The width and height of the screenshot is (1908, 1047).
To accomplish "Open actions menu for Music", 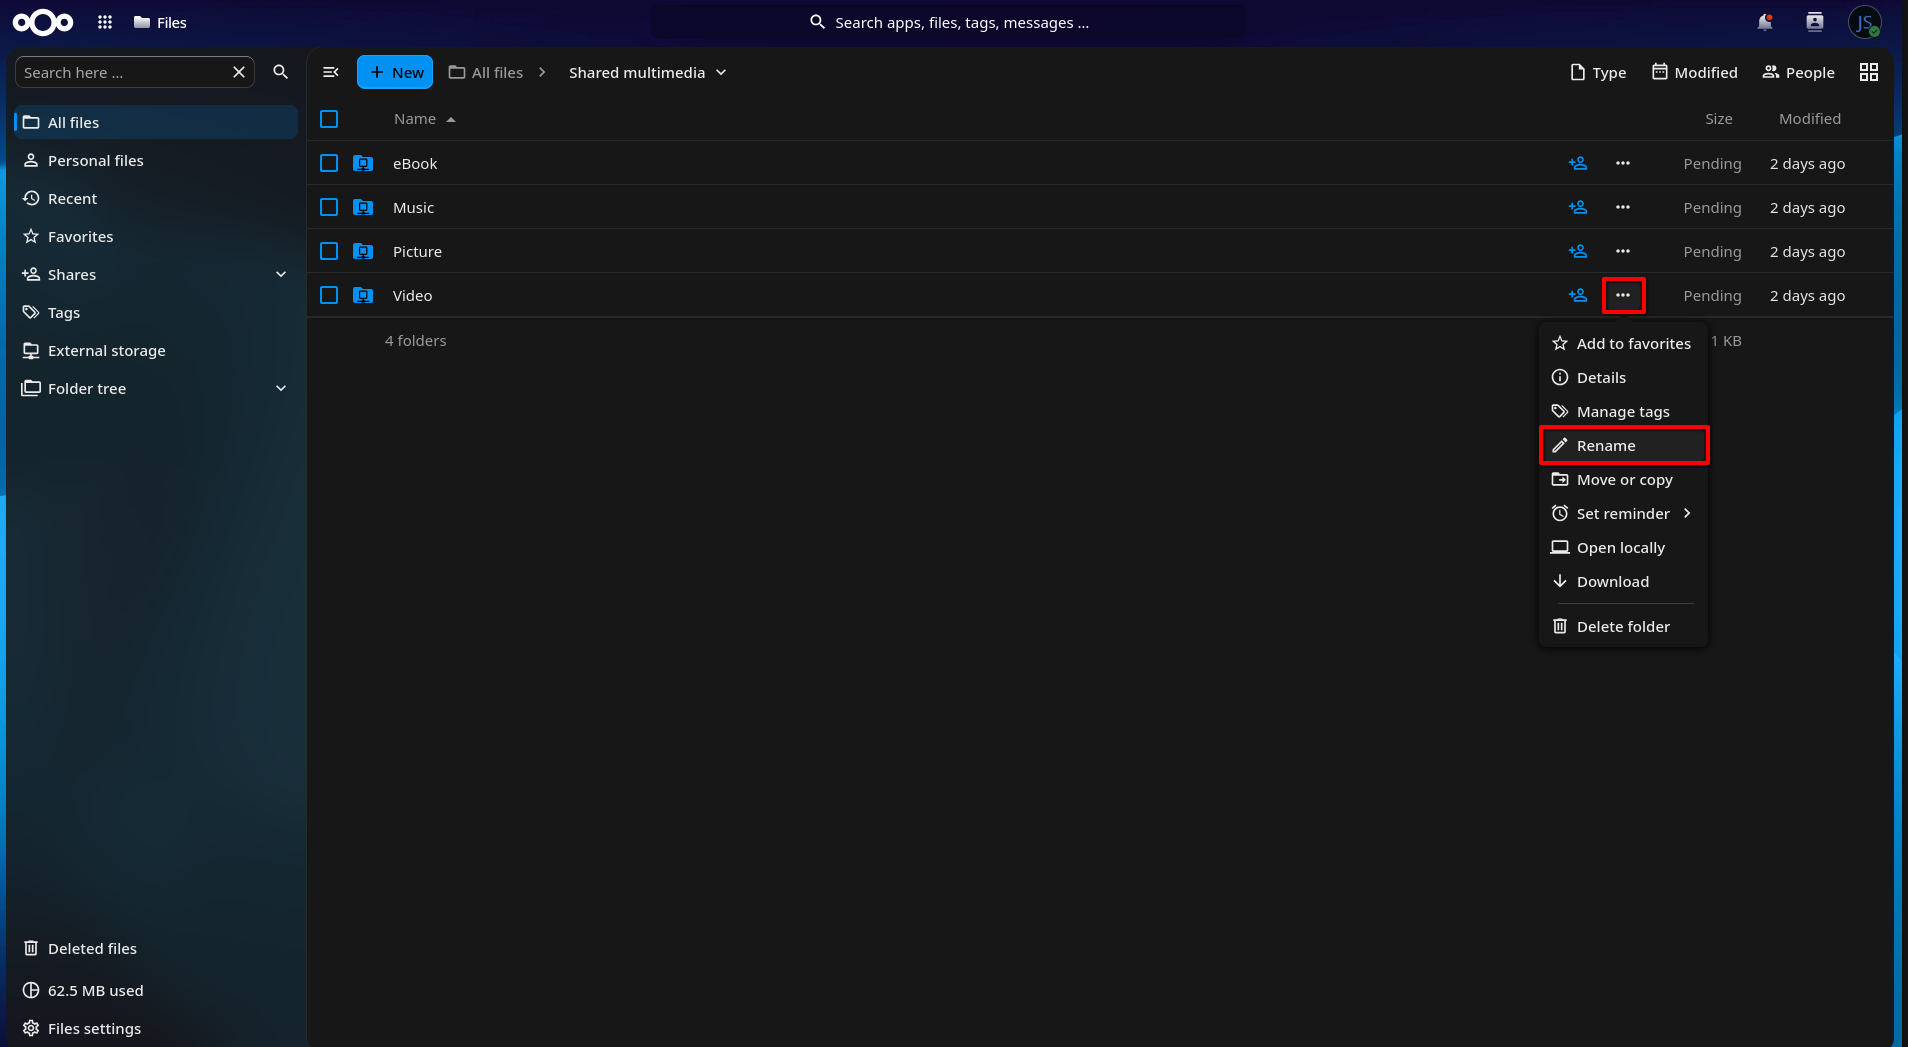I will click(1623, 207).
